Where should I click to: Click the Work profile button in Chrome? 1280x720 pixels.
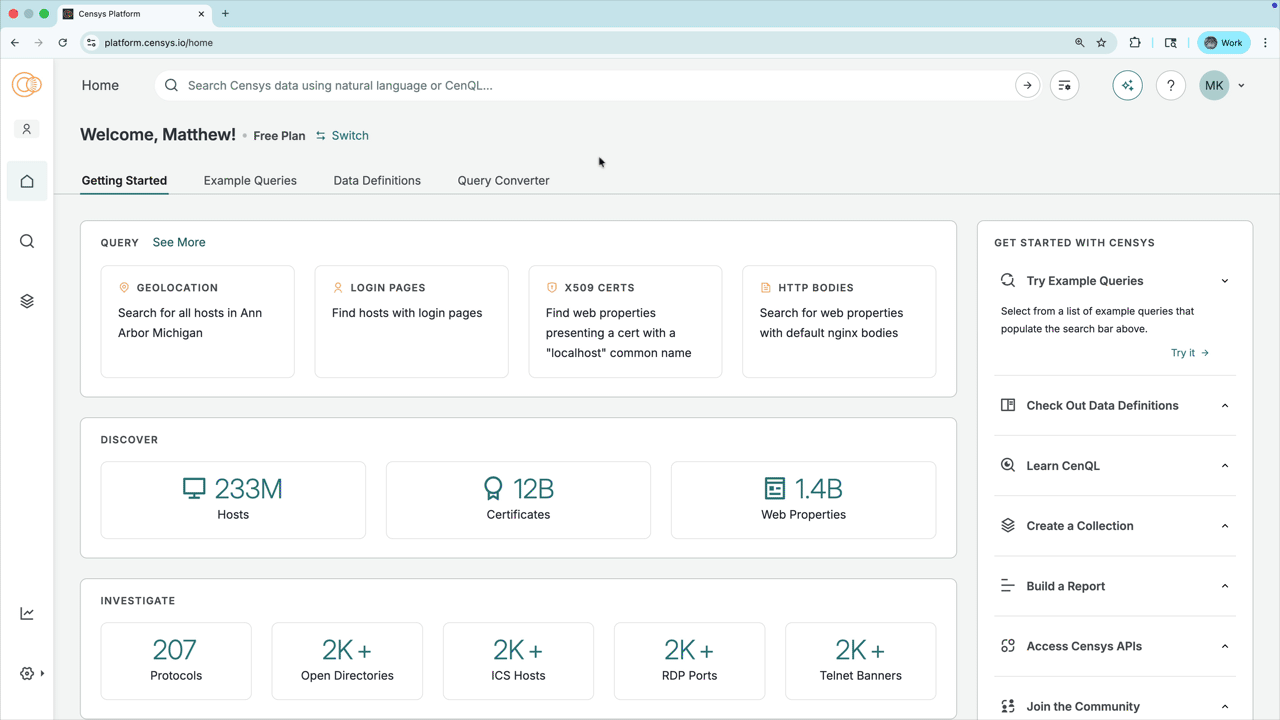1224,43
